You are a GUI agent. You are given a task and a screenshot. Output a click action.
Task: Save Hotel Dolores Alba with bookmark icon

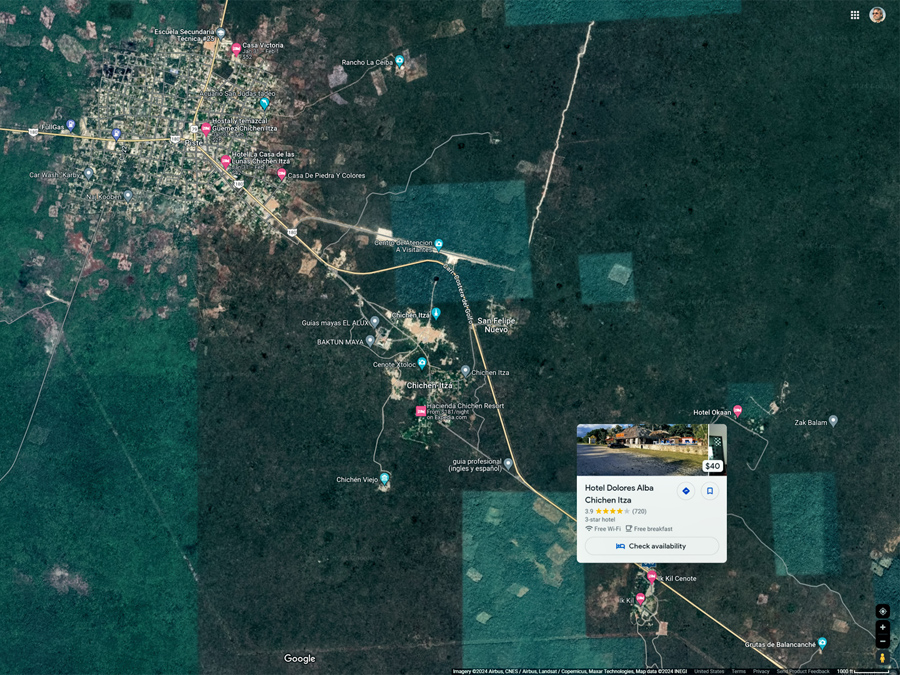coord(709,491)
